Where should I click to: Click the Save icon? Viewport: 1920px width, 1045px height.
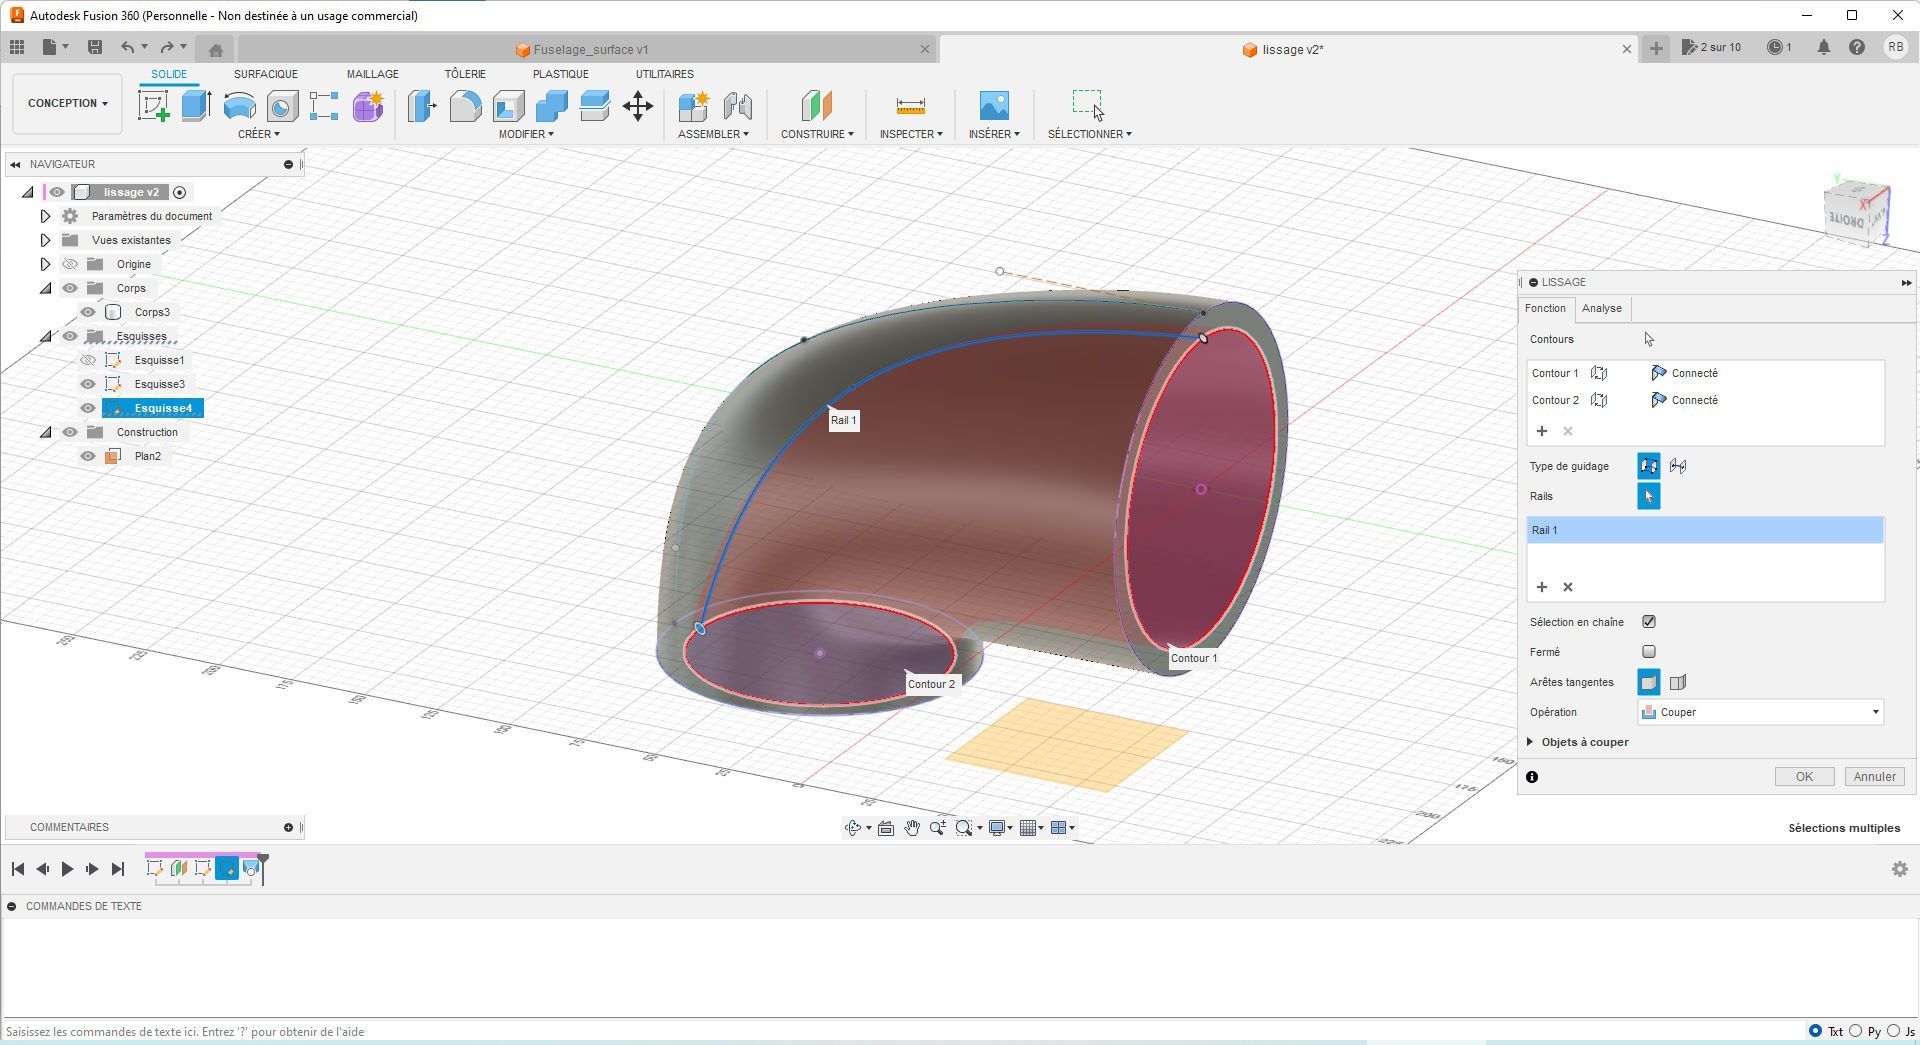click(95, 47)
